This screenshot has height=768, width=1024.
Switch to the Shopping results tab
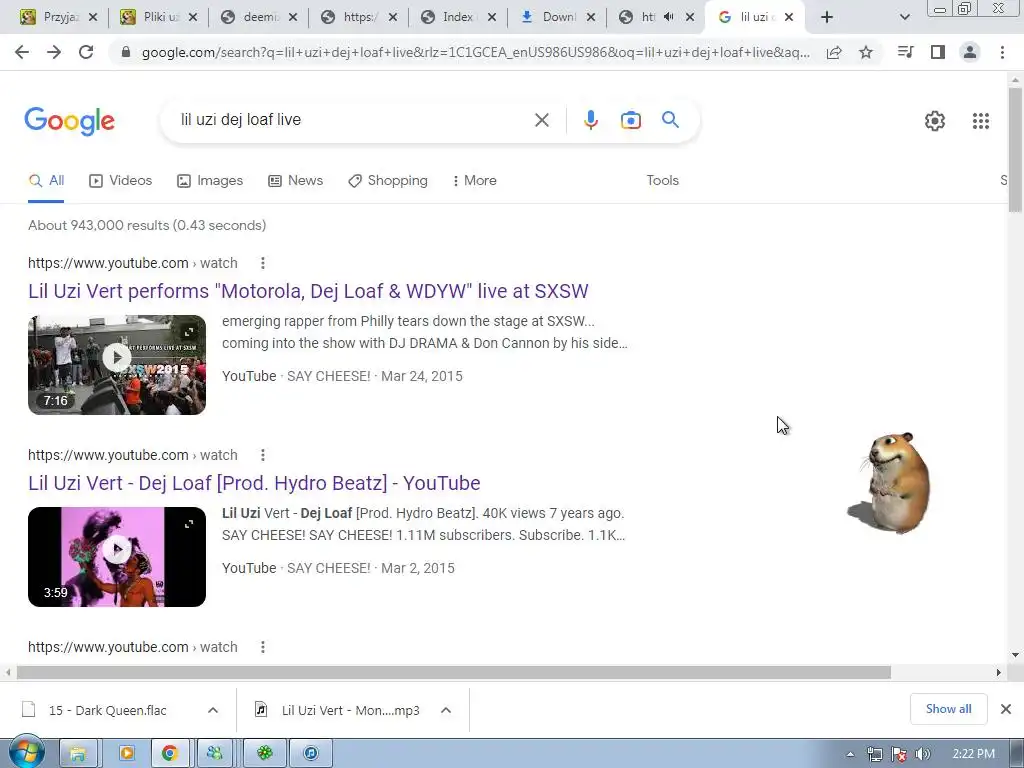coord(388,181)
